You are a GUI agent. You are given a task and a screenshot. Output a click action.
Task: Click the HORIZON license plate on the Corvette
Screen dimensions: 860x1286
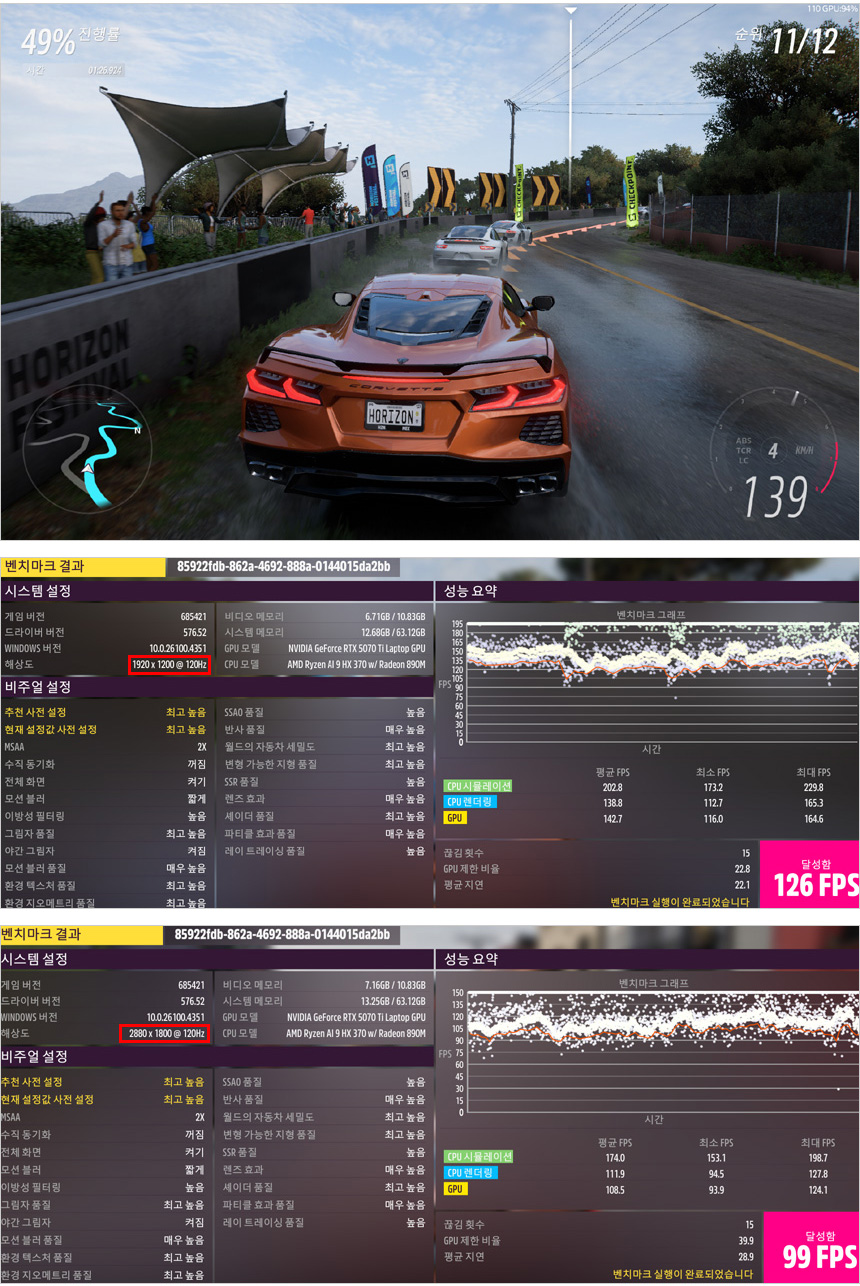394,415
